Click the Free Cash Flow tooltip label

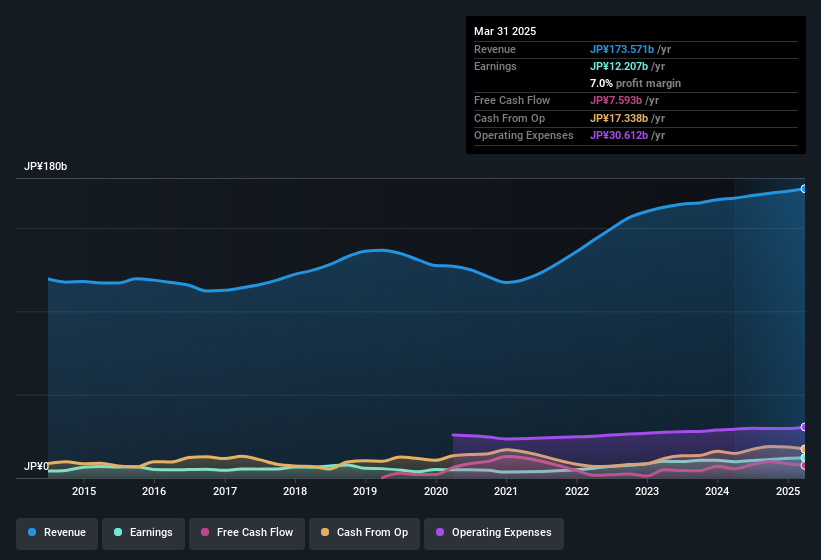point(512,100)
